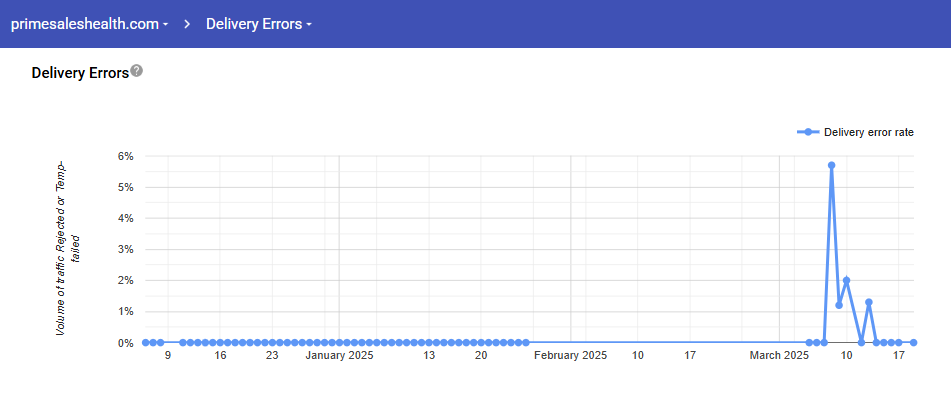Click the Delivery Errors section heading
The width and height of the screenshot is (951, 393).
click(80, 73)
